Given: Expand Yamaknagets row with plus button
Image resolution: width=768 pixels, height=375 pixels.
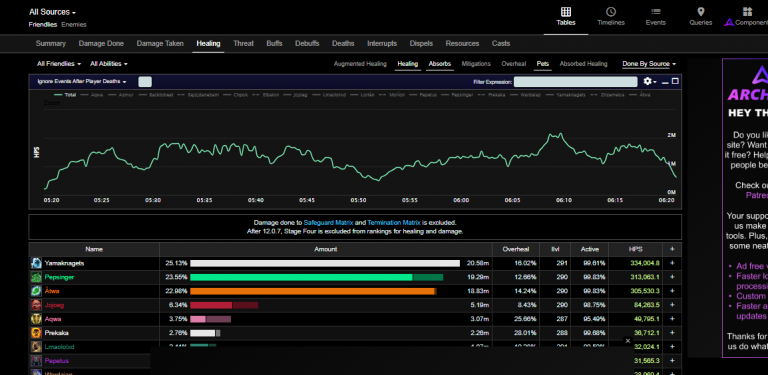Looking at the screenshot, I should click(672, 263).
